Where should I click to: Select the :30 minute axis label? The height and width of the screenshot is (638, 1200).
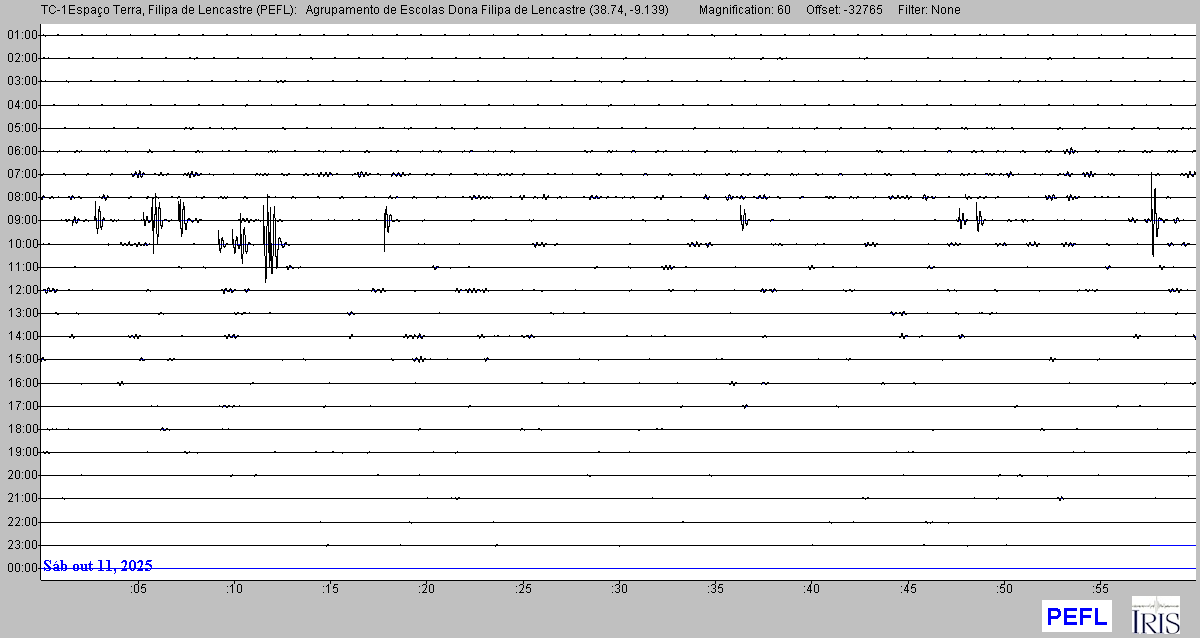[620, 589]
